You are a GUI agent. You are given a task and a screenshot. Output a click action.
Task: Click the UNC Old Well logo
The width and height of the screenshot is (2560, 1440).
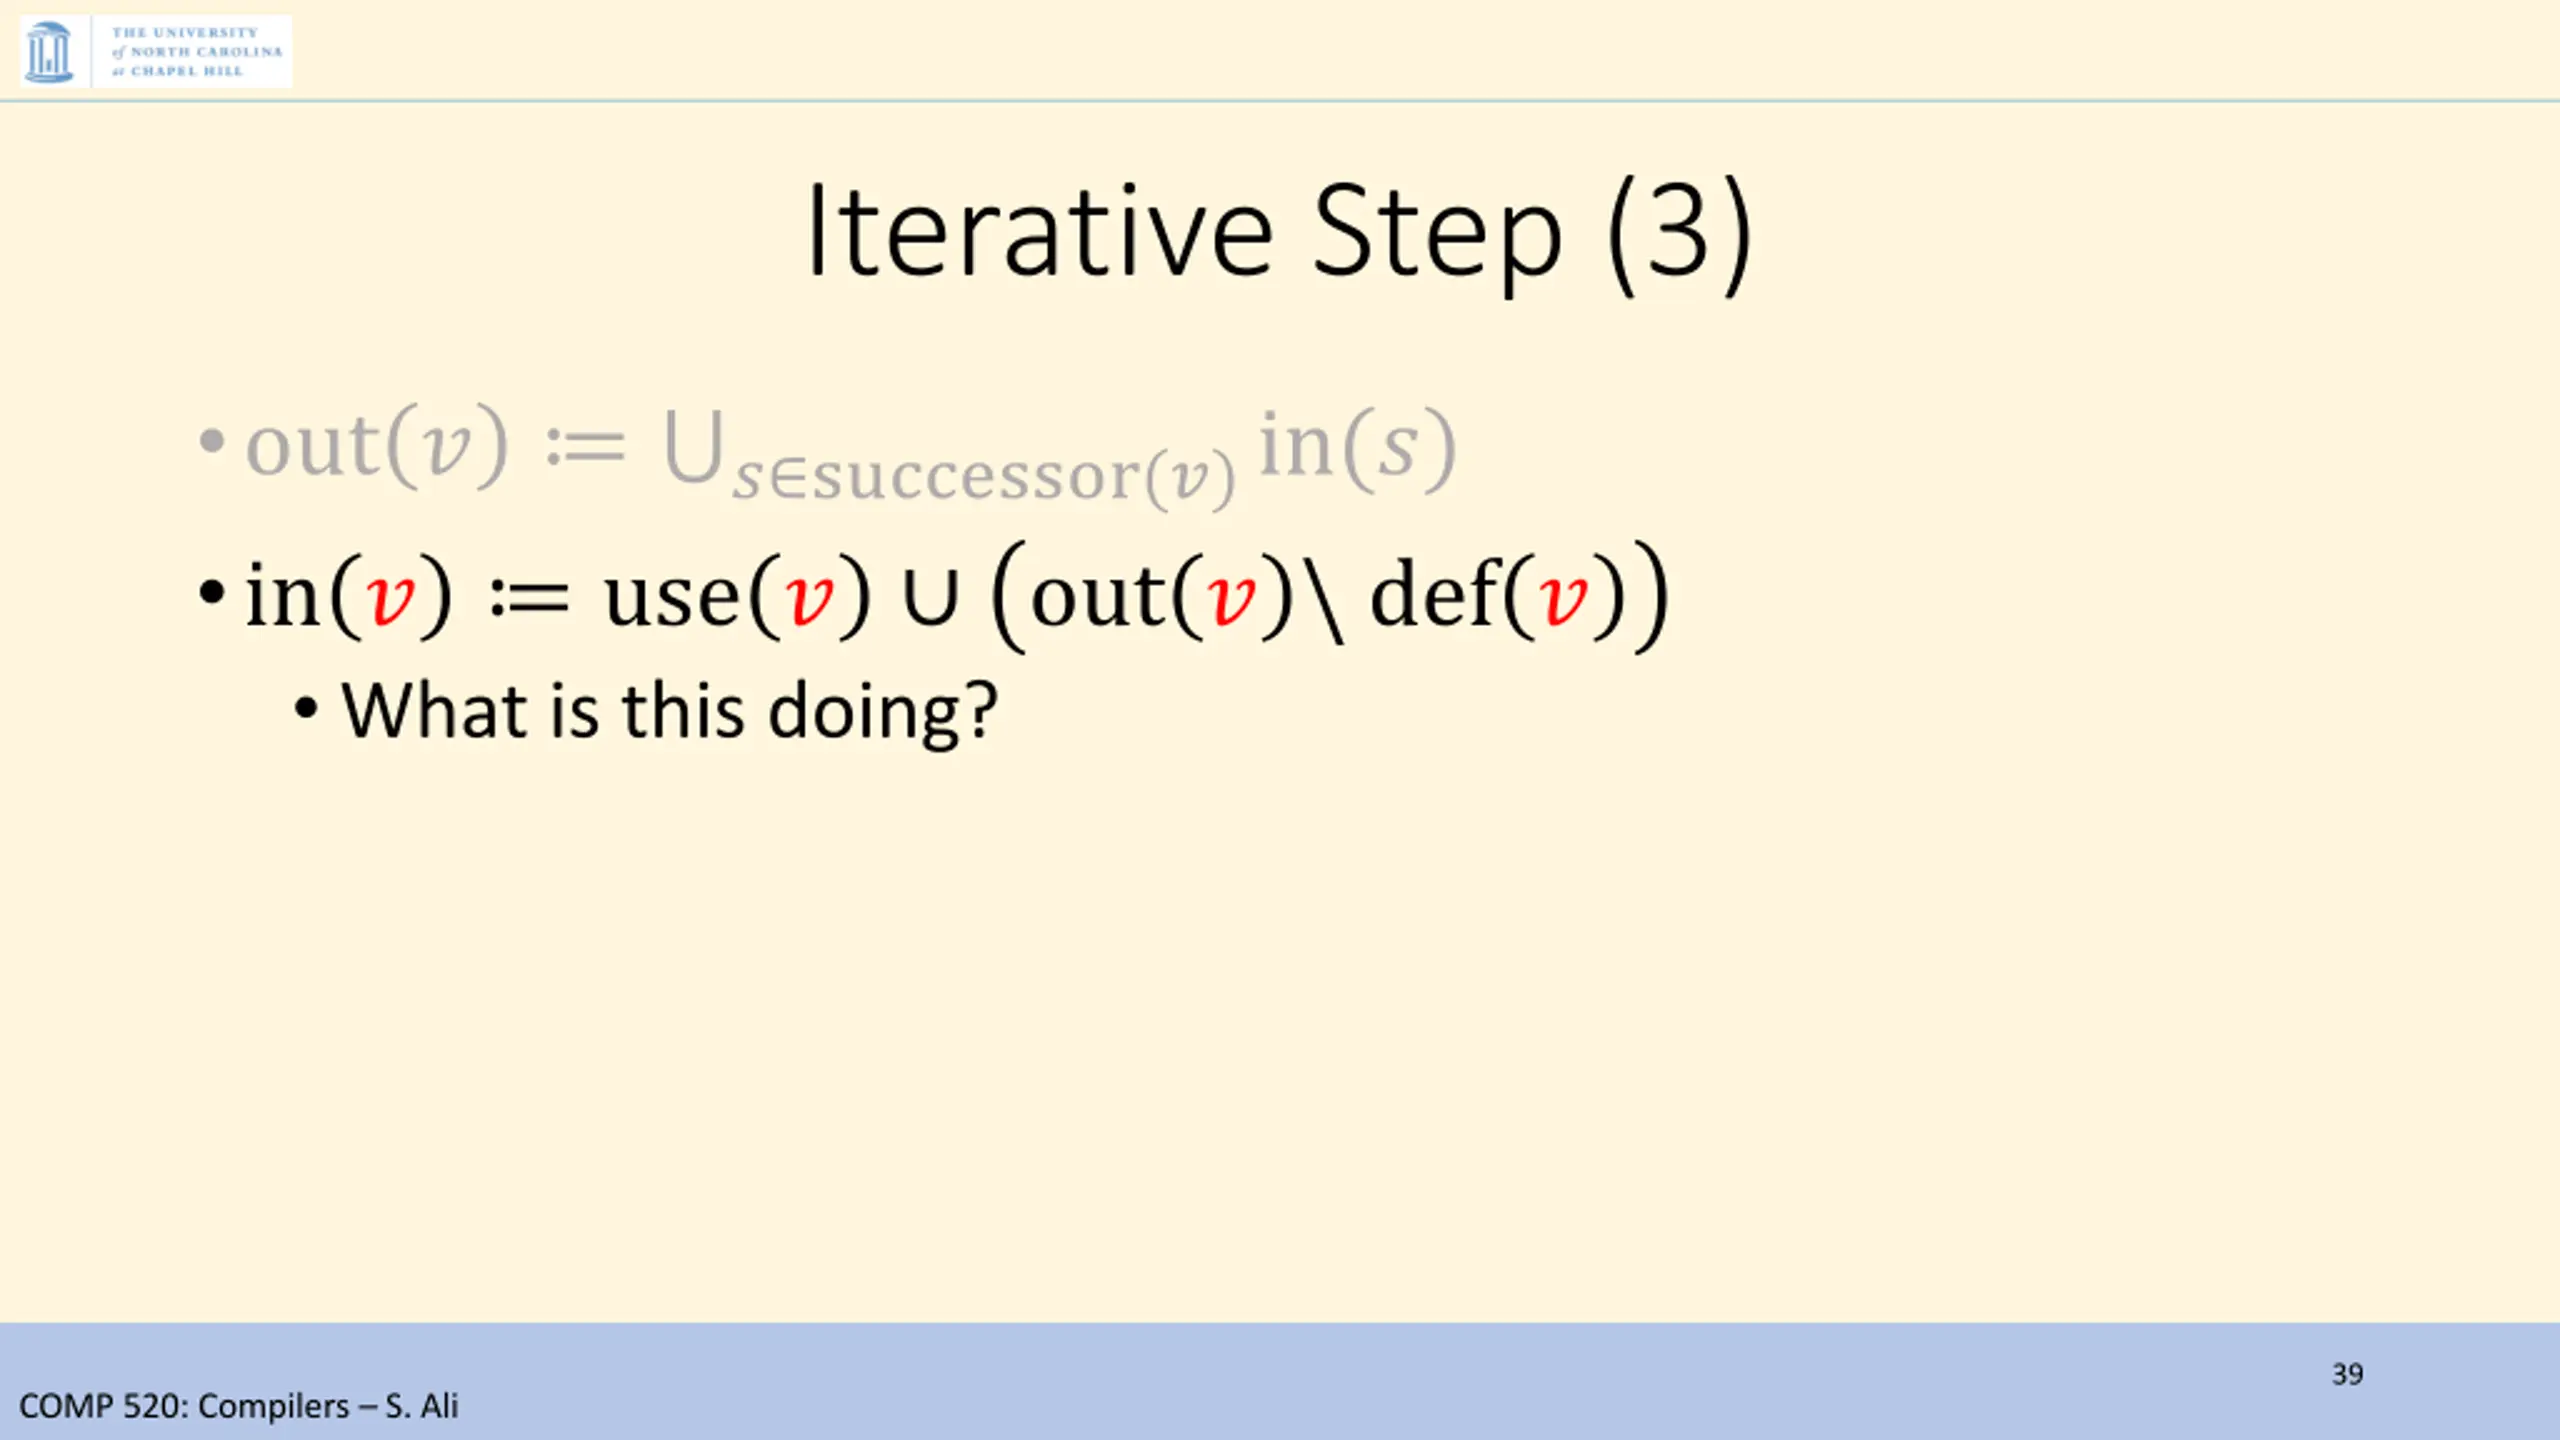[48, 52]
